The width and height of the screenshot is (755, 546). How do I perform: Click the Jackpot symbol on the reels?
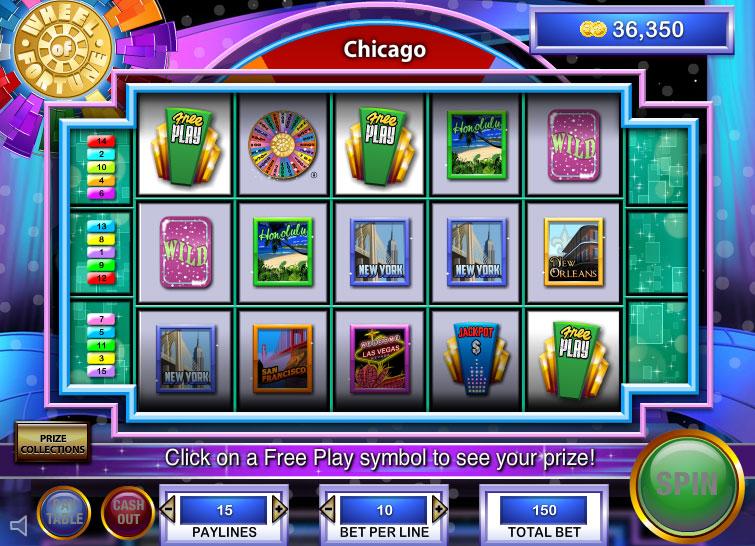pyautogui.click(x=476, y=360)
